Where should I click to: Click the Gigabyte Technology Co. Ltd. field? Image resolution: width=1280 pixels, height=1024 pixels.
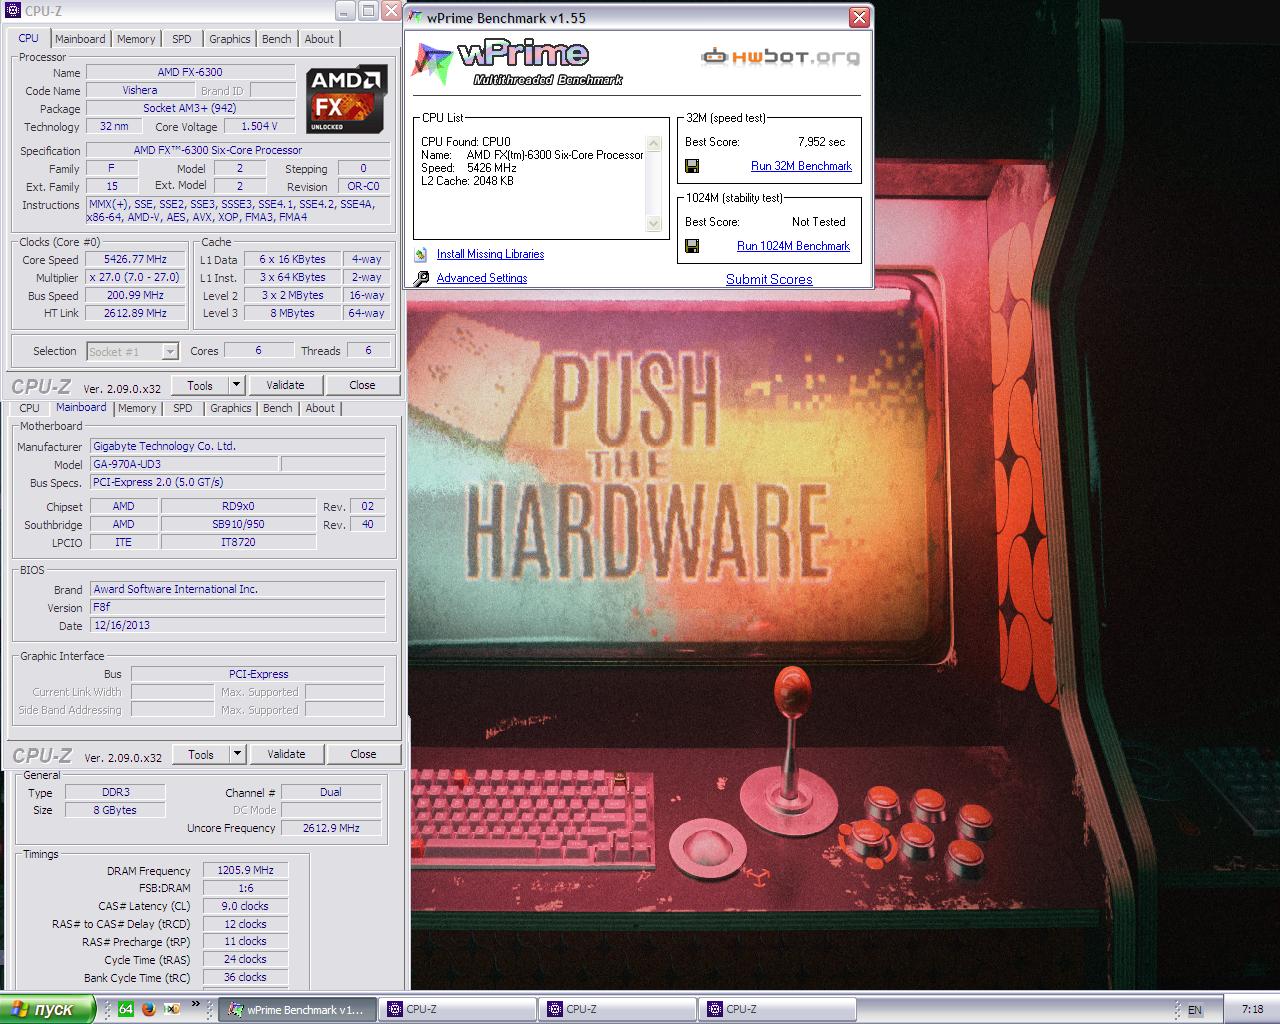click(237, 446)
